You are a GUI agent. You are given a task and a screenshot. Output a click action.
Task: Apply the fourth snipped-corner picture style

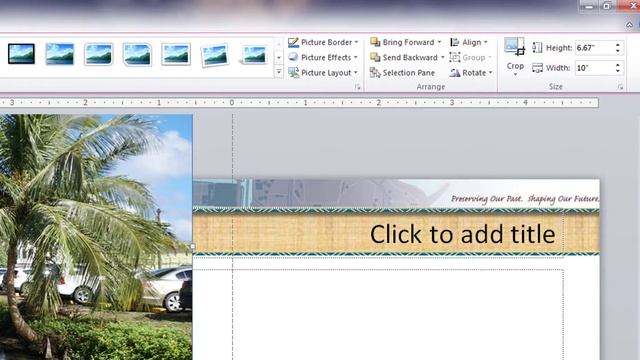click(137, 54)
